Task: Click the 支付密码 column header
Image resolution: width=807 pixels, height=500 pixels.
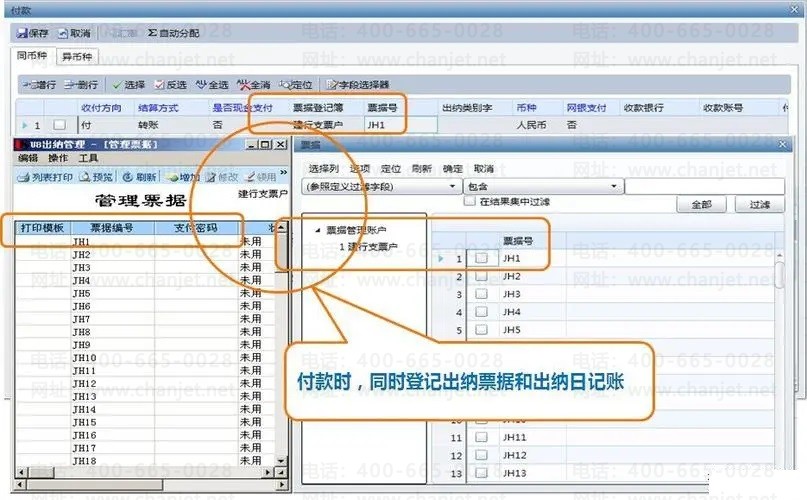Action: tap(196, 228)
